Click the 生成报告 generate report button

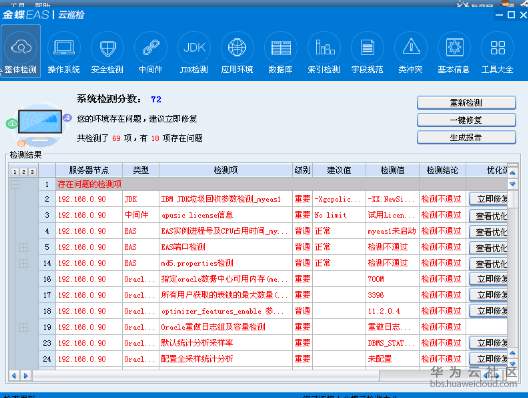[x=466, y=137]
